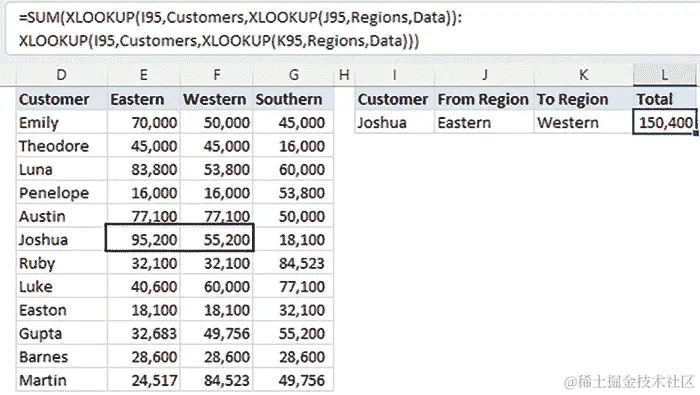Image resolution: width=700 pixels, height=395 pixels.
Task: Click the From Region value Eastern
Action: click(484, 122)
